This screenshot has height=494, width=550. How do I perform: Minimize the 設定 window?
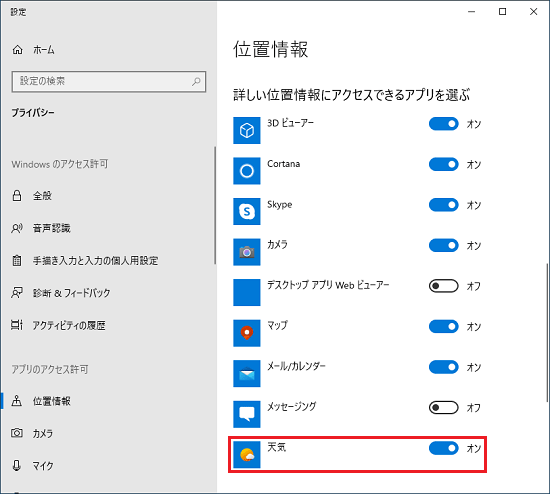coord(471,12)
